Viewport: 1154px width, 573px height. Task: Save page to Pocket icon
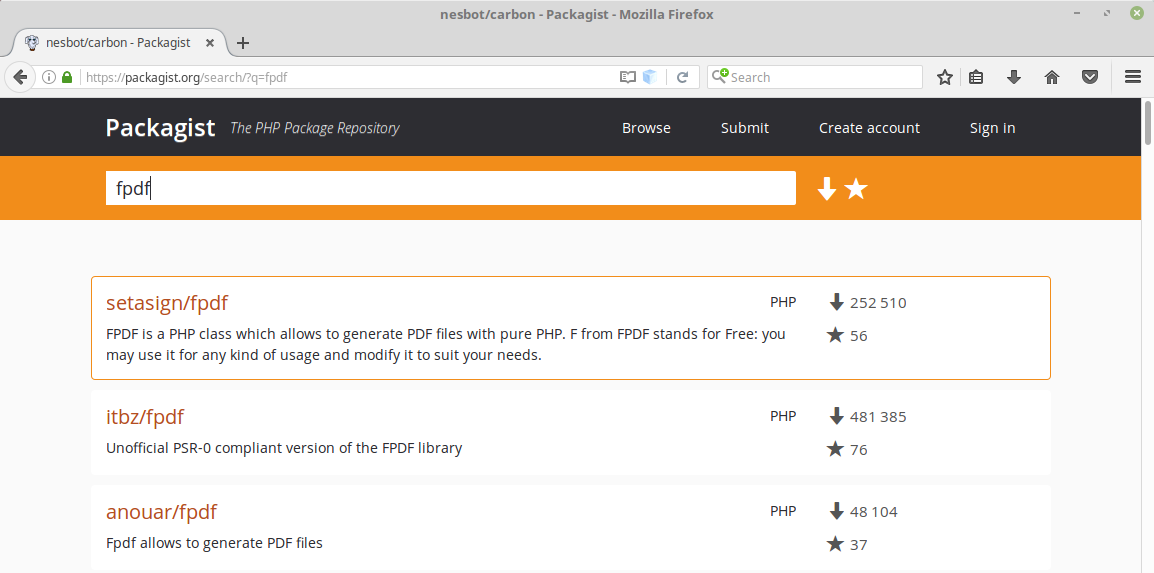(x=1090, y=77)
